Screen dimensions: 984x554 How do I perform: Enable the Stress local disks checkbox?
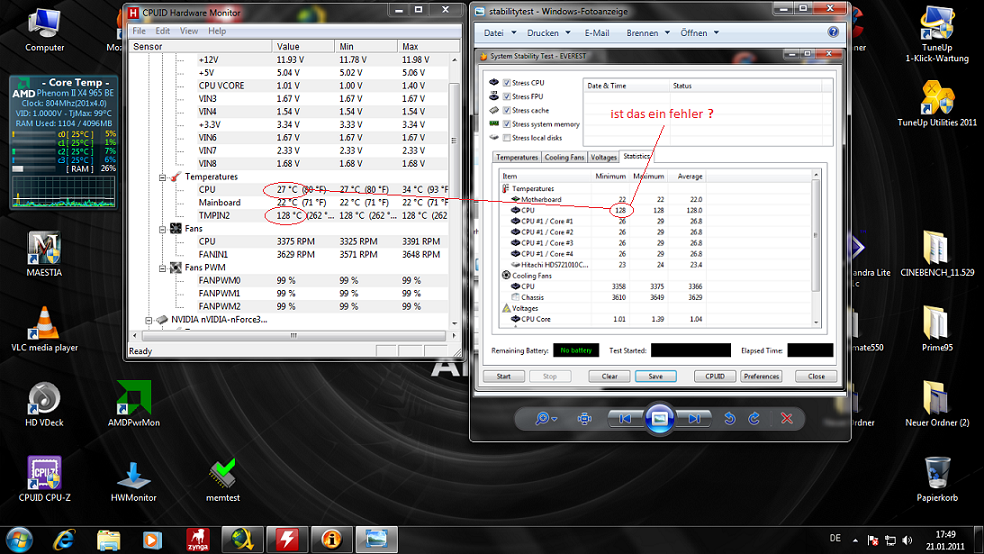506,138
